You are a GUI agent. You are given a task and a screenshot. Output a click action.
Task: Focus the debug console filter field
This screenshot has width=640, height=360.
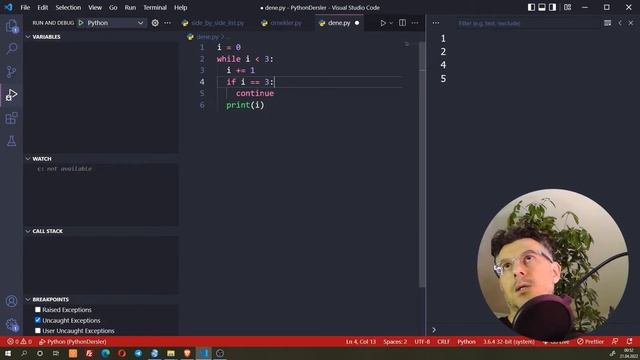pos(527,23)
